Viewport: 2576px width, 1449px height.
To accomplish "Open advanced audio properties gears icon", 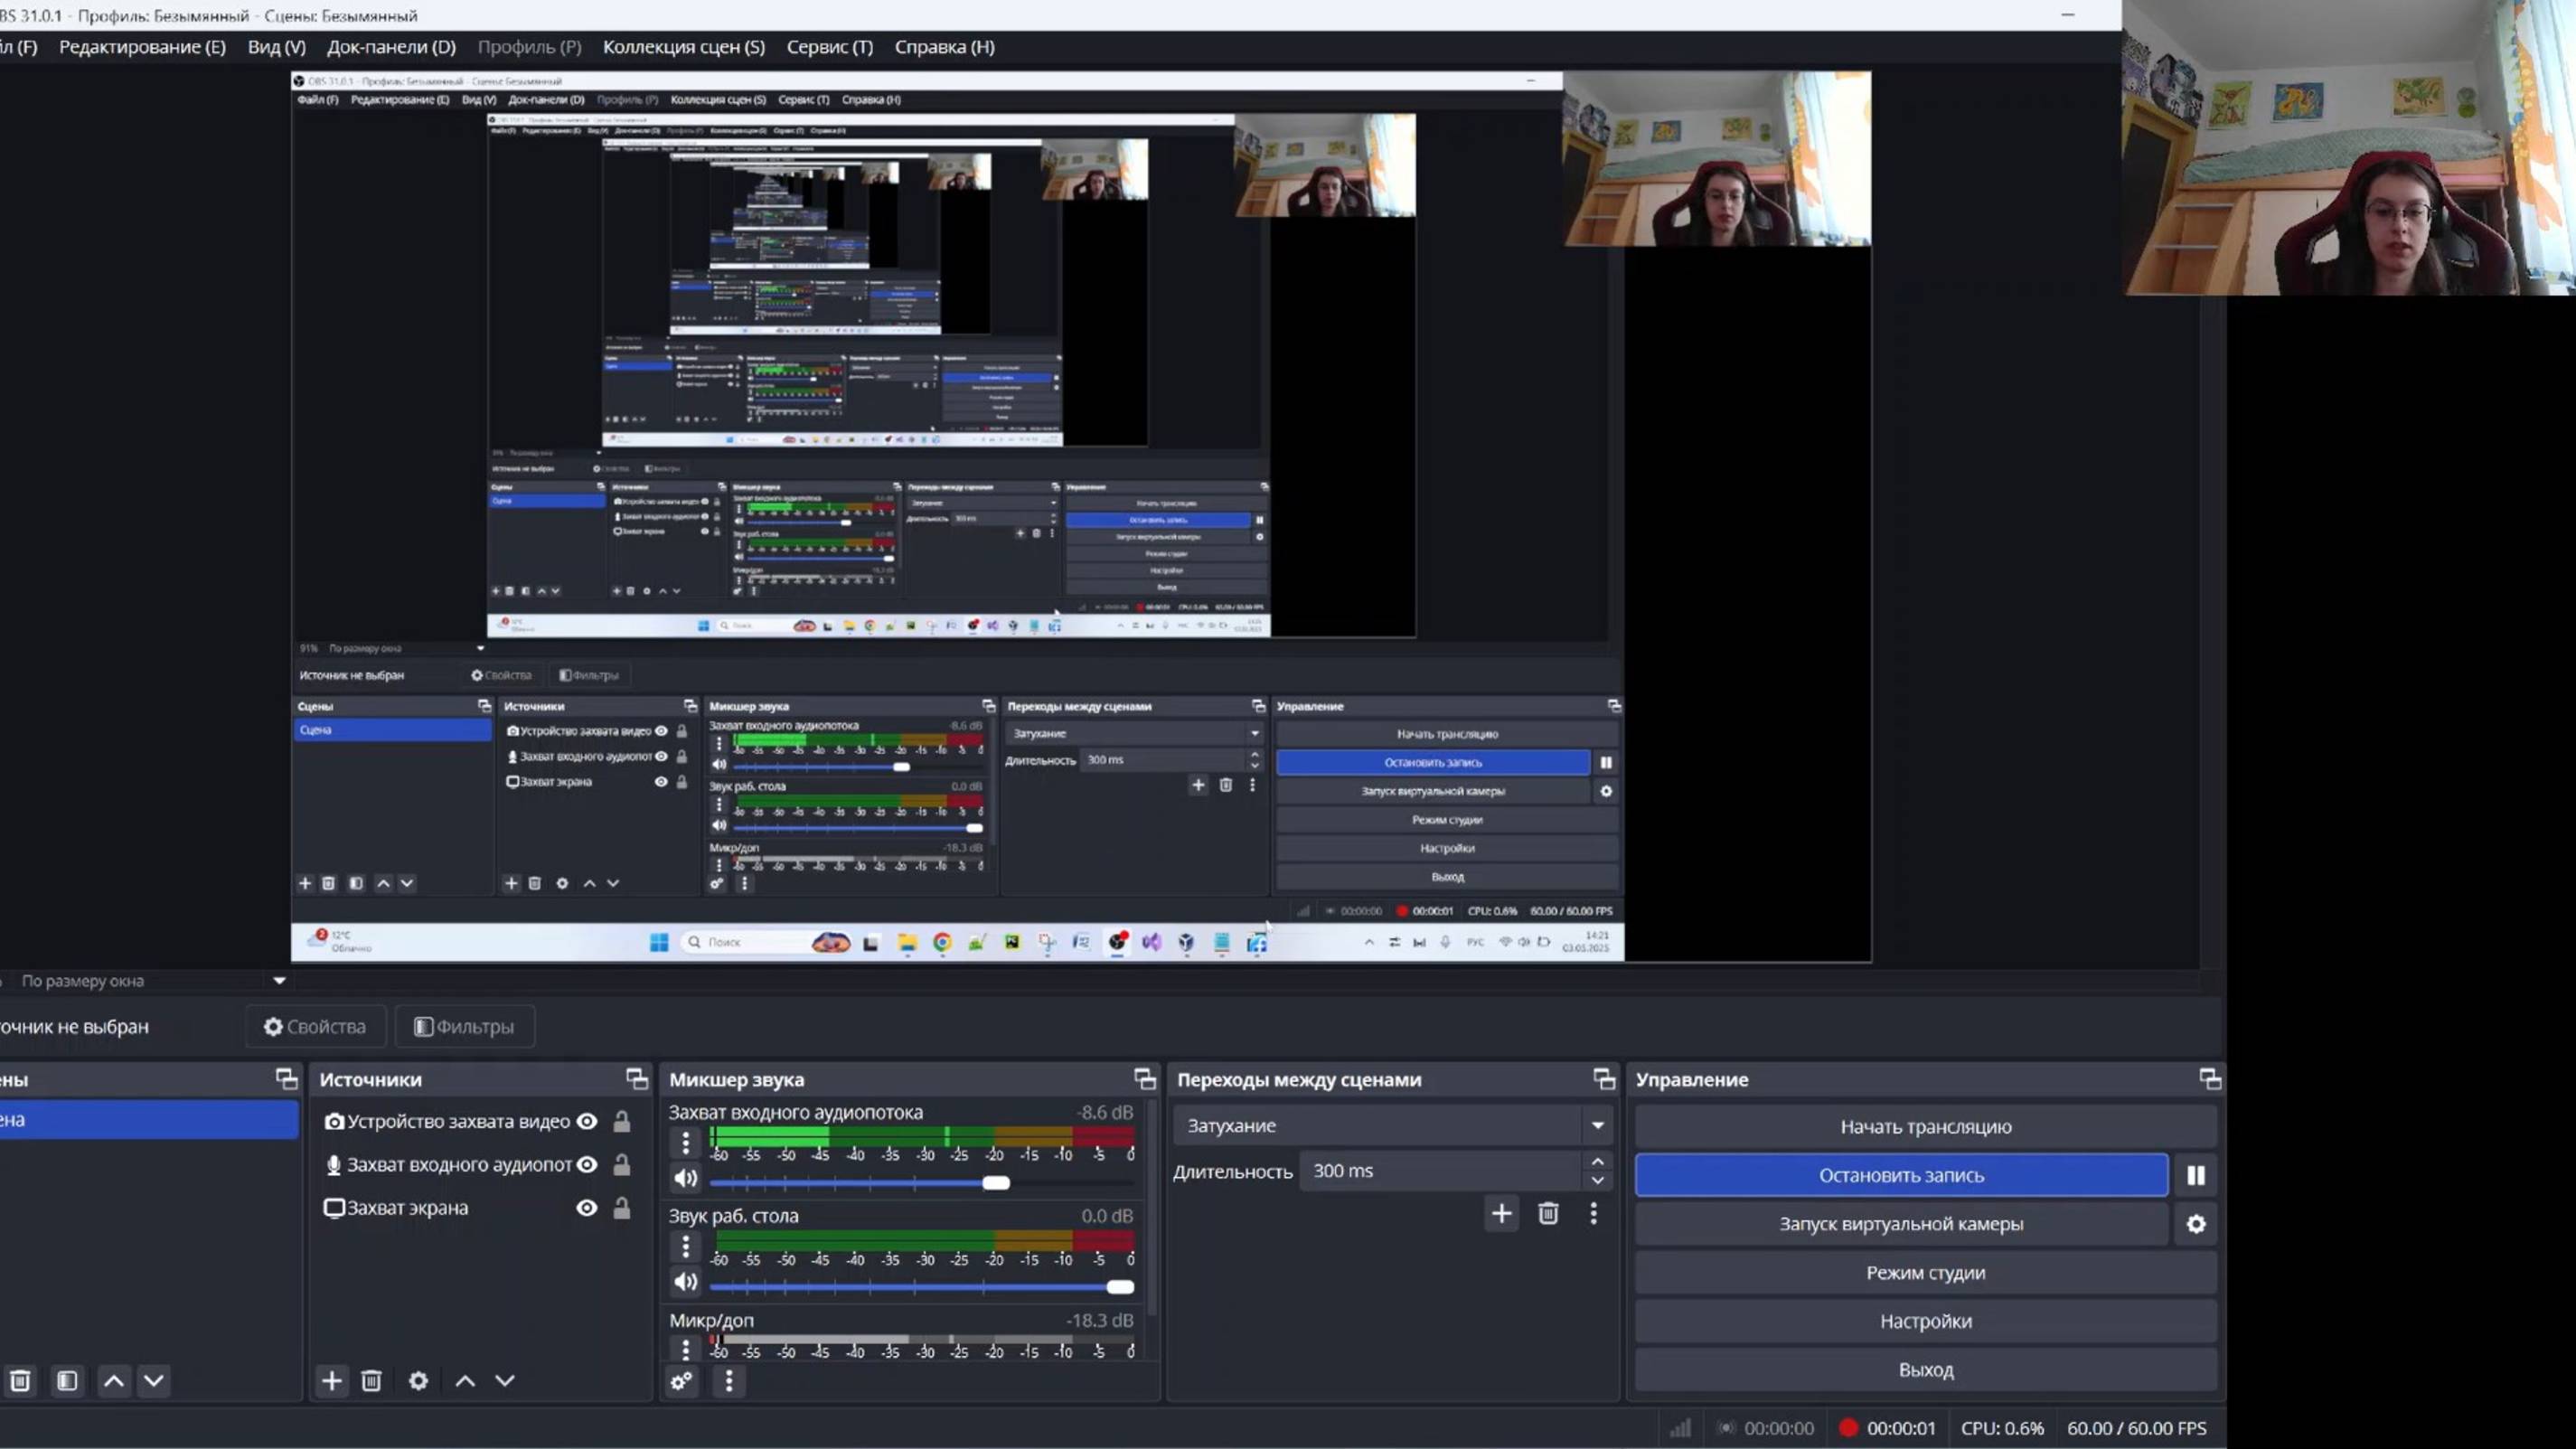I will click(x=681, y=1381).
